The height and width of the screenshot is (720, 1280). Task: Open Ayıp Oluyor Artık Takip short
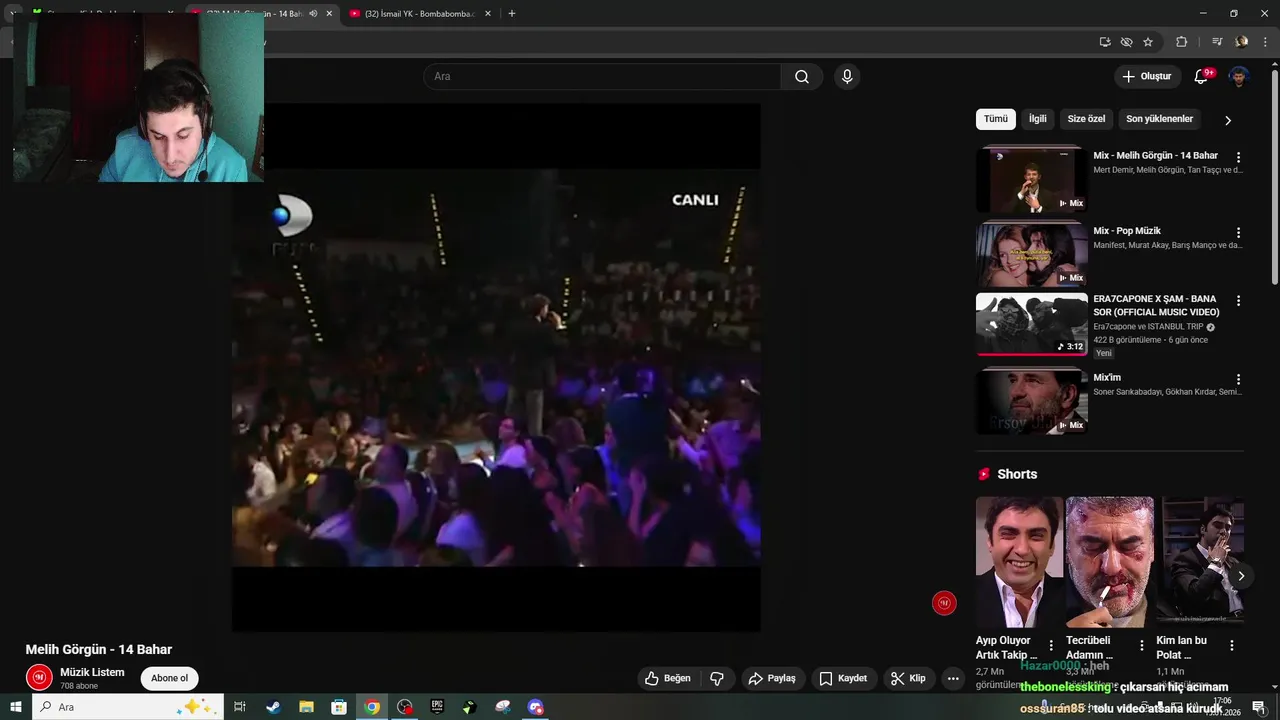pos(1019,562)
